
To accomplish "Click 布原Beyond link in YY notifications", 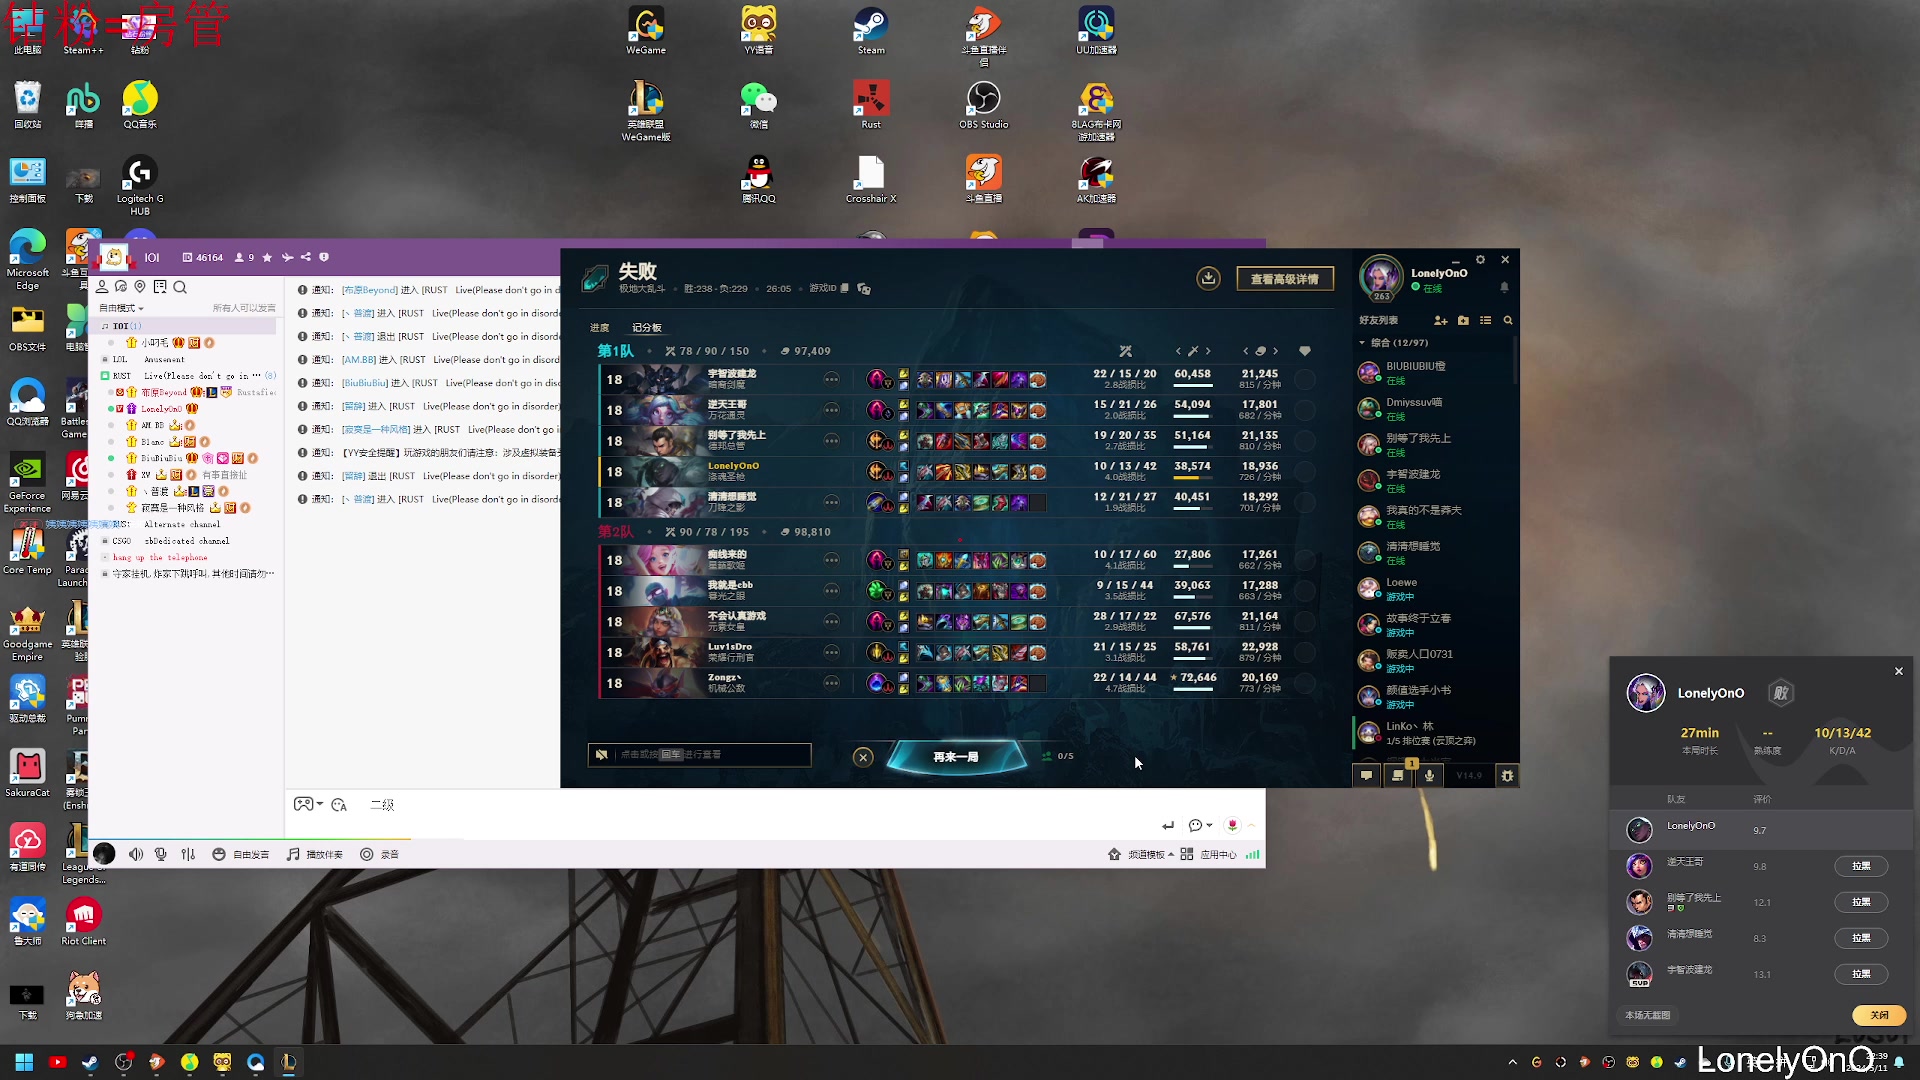I will [370, 290].
